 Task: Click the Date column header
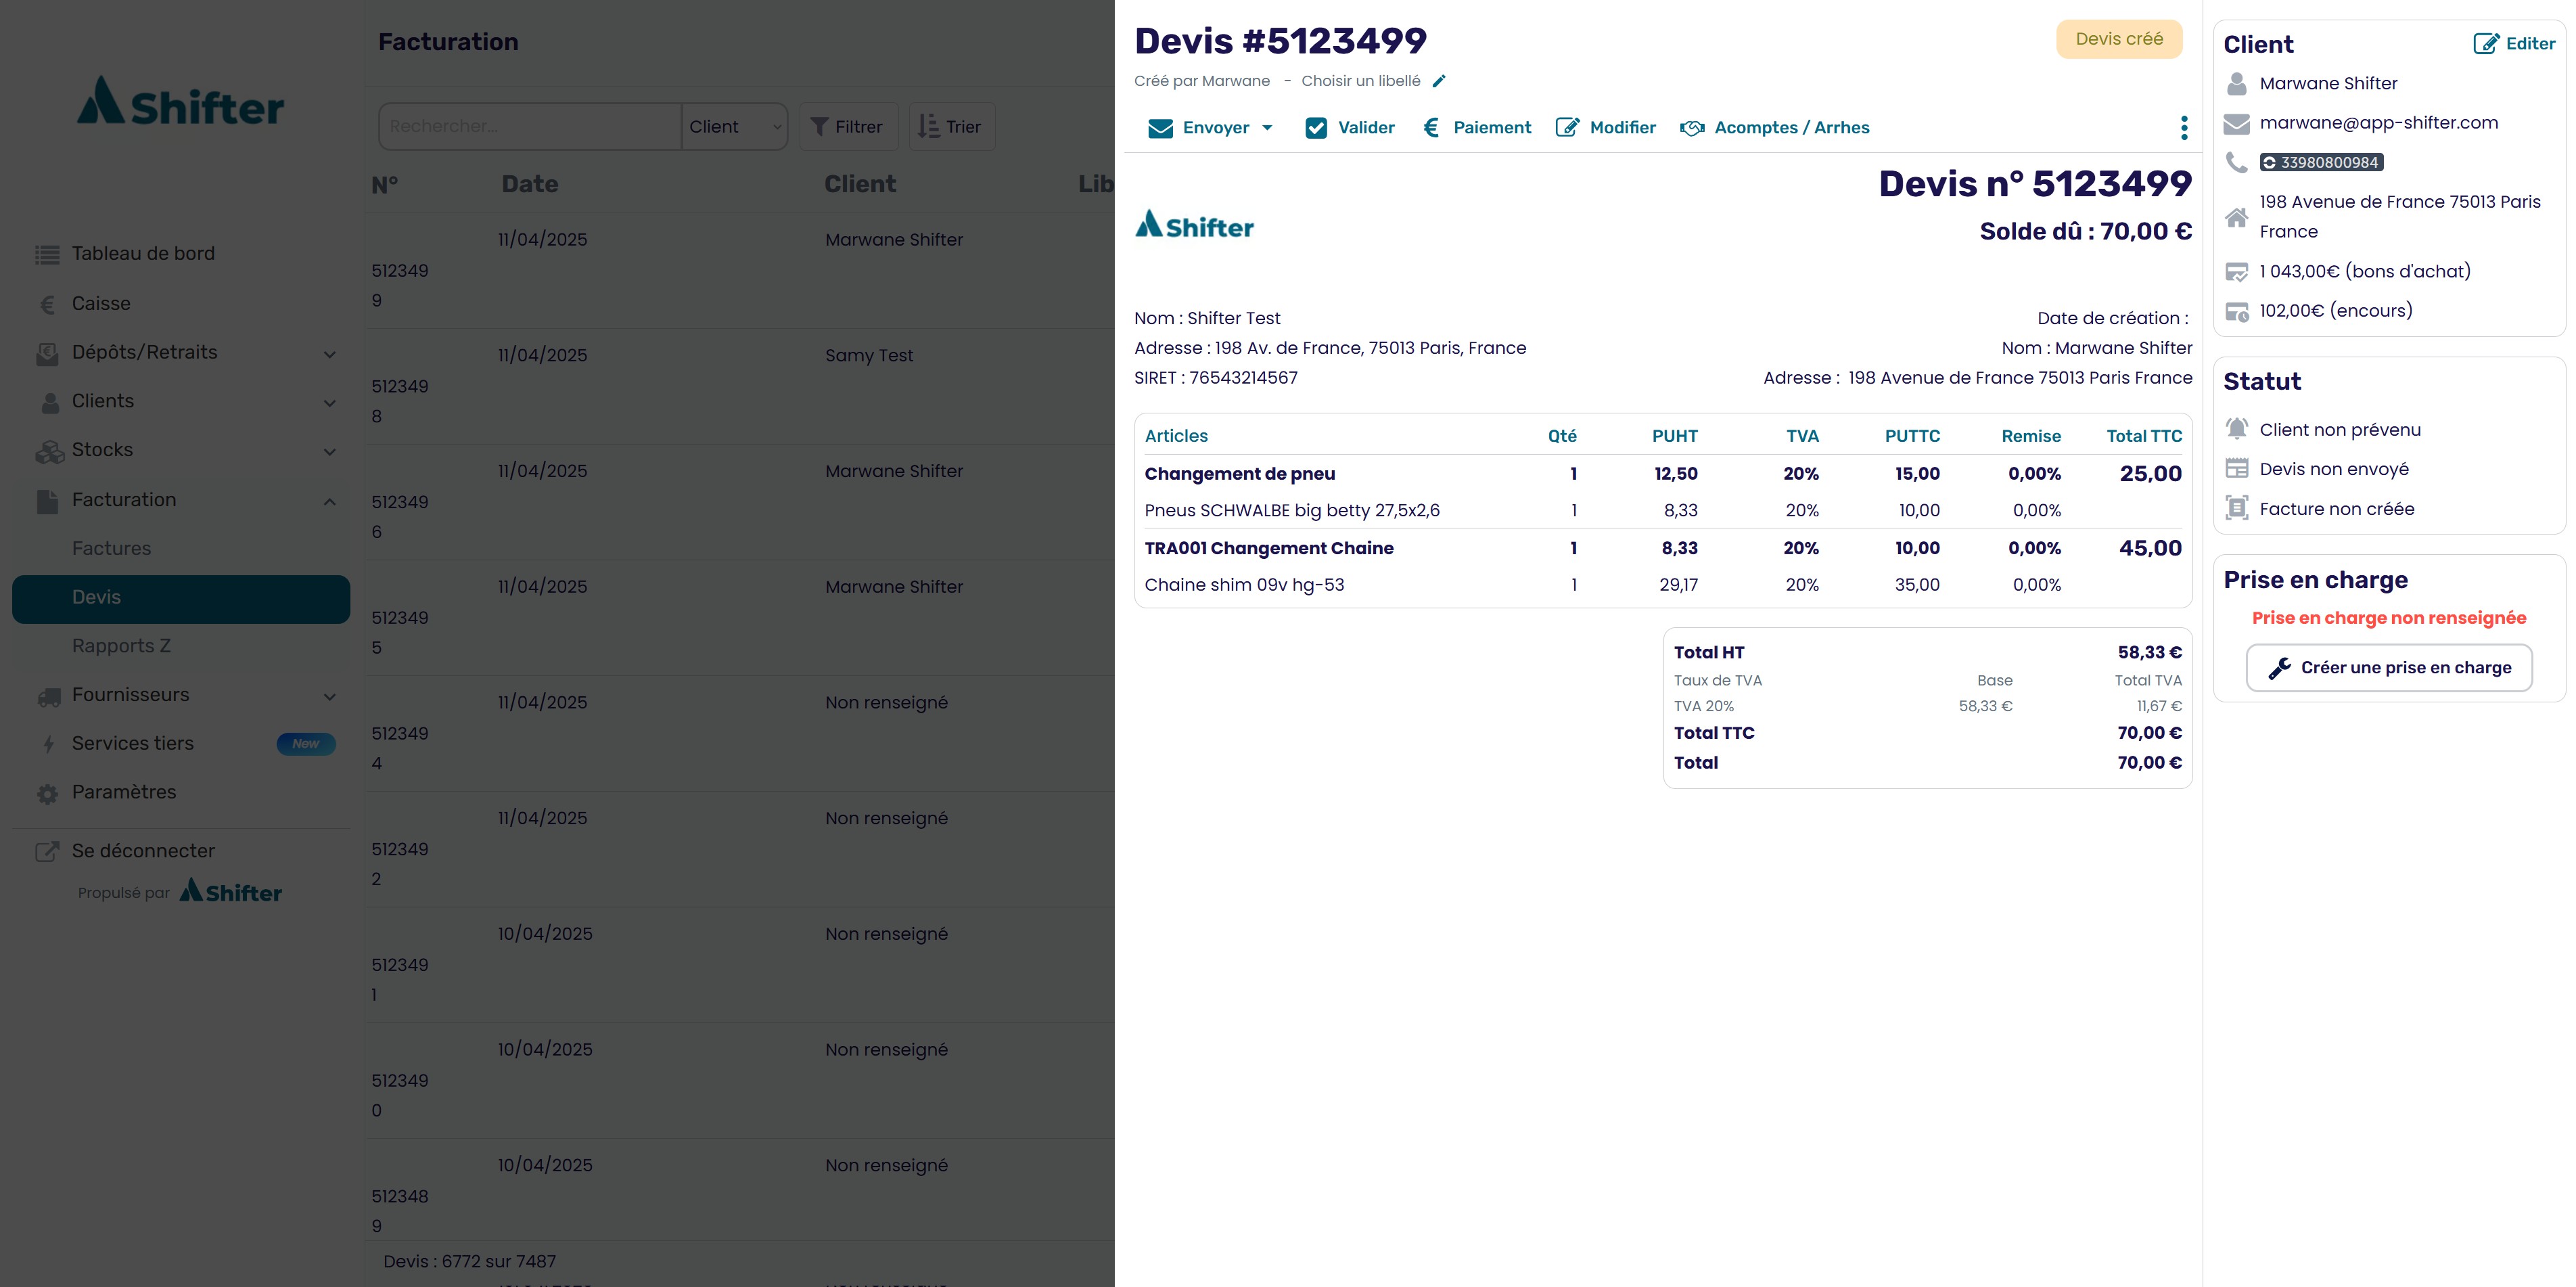(530, 184)
